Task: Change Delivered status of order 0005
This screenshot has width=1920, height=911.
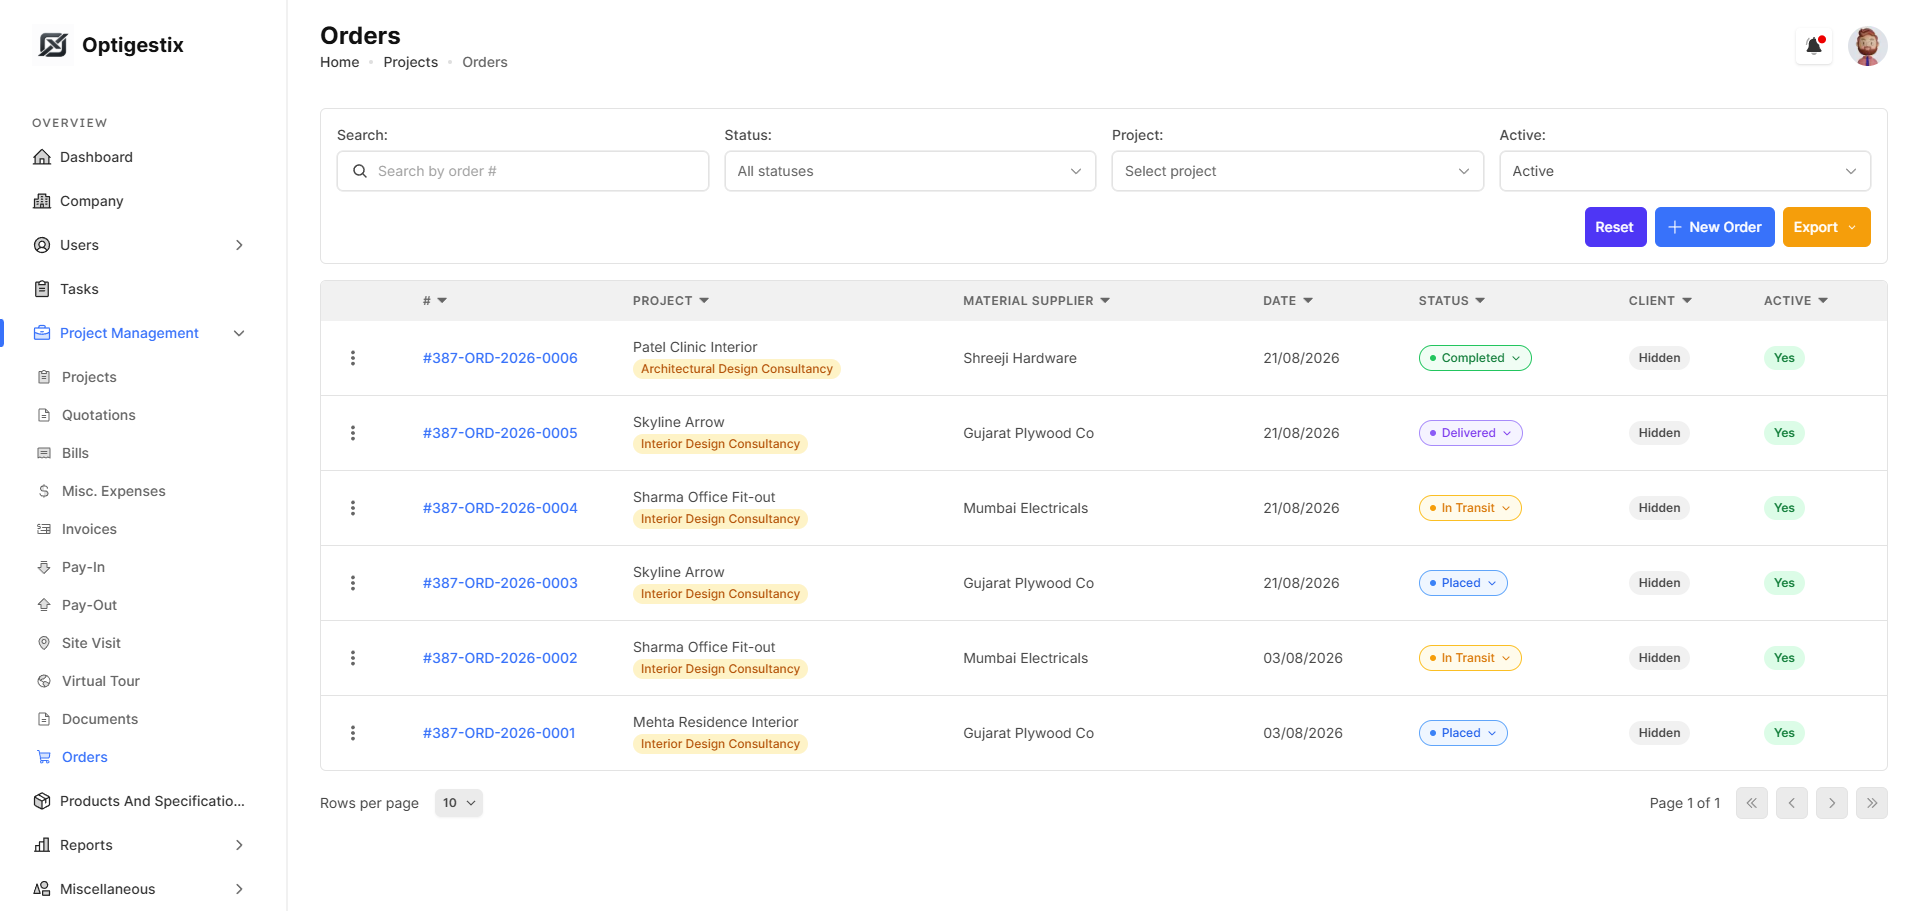Action: 1470,433
